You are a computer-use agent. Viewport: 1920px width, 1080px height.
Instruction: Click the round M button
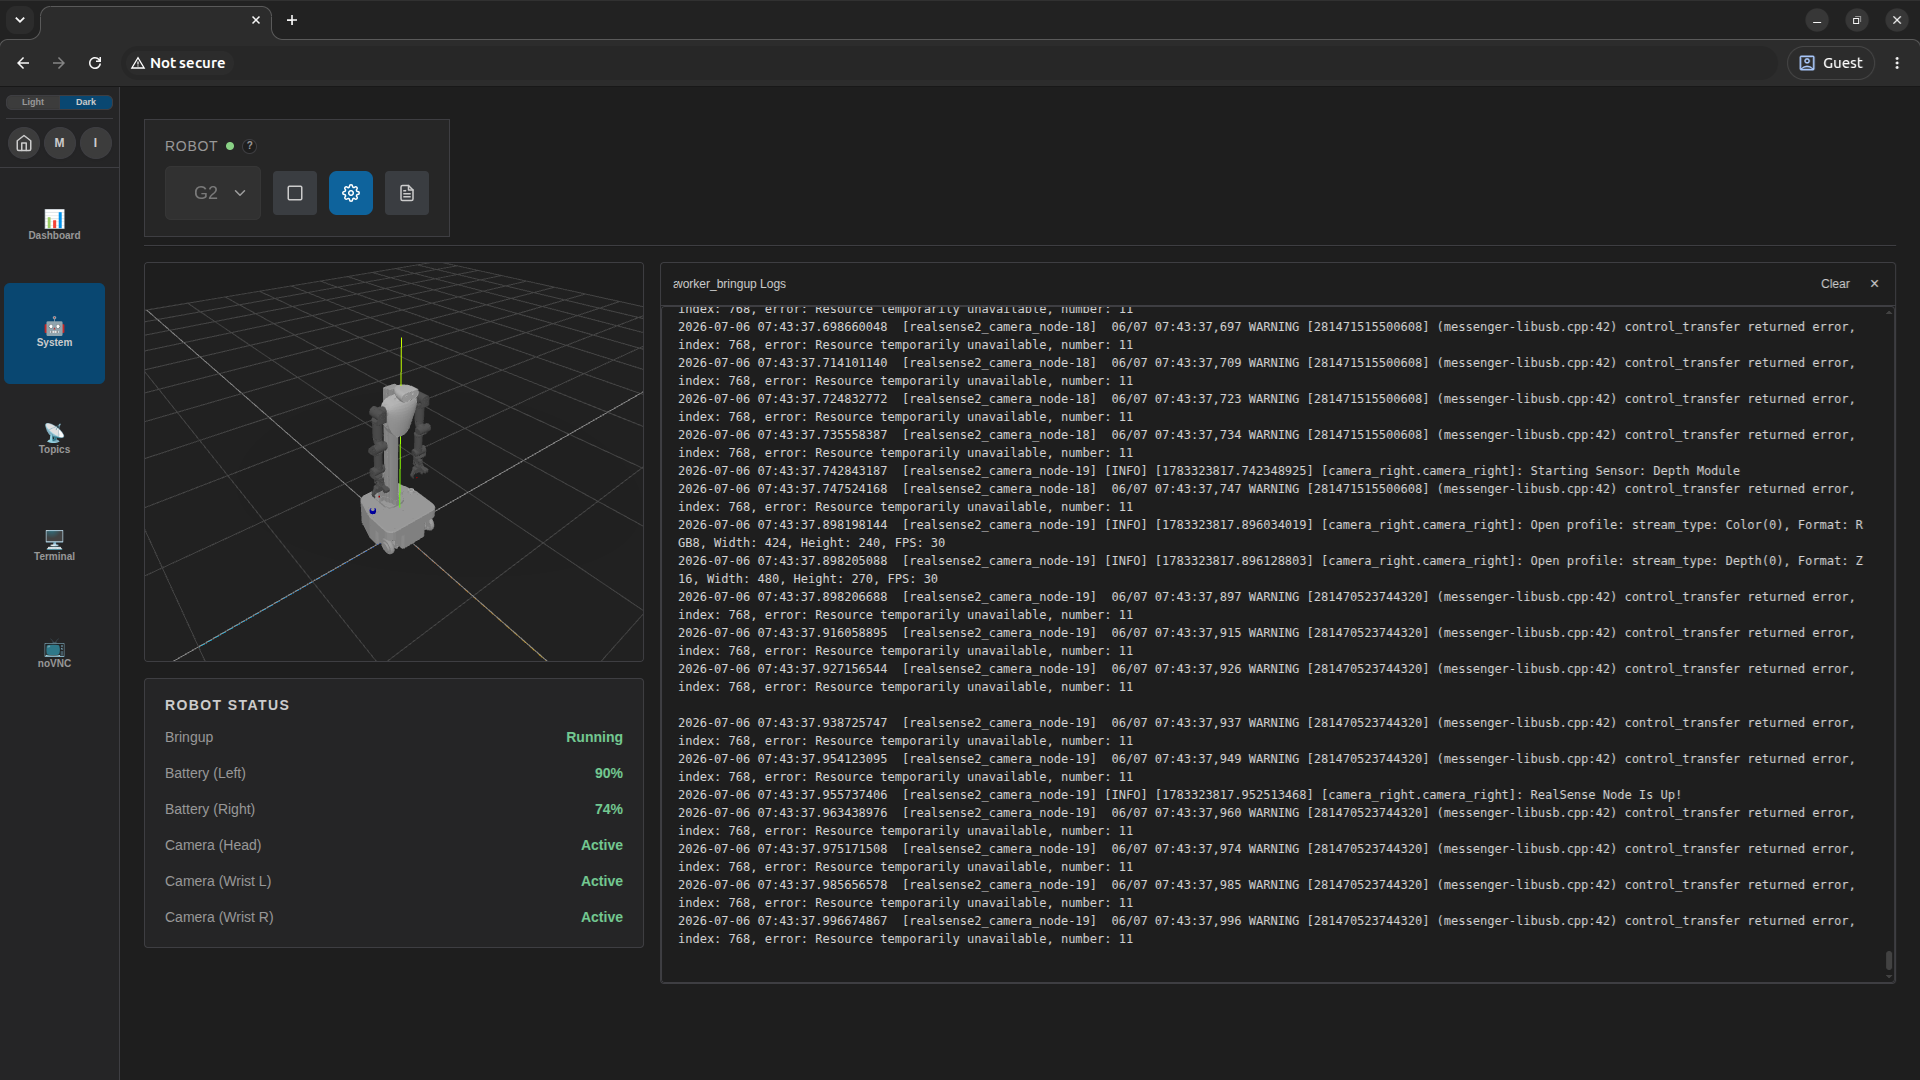point(60,143)
